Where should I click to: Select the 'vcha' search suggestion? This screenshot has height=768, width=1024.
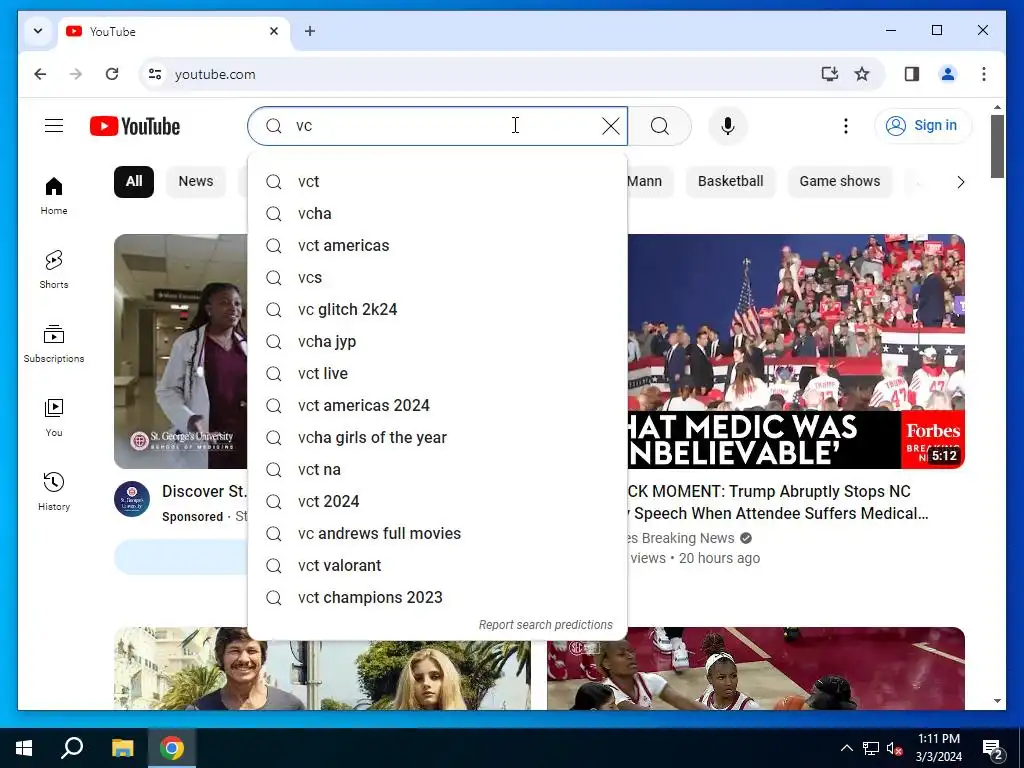coord(438,214)
